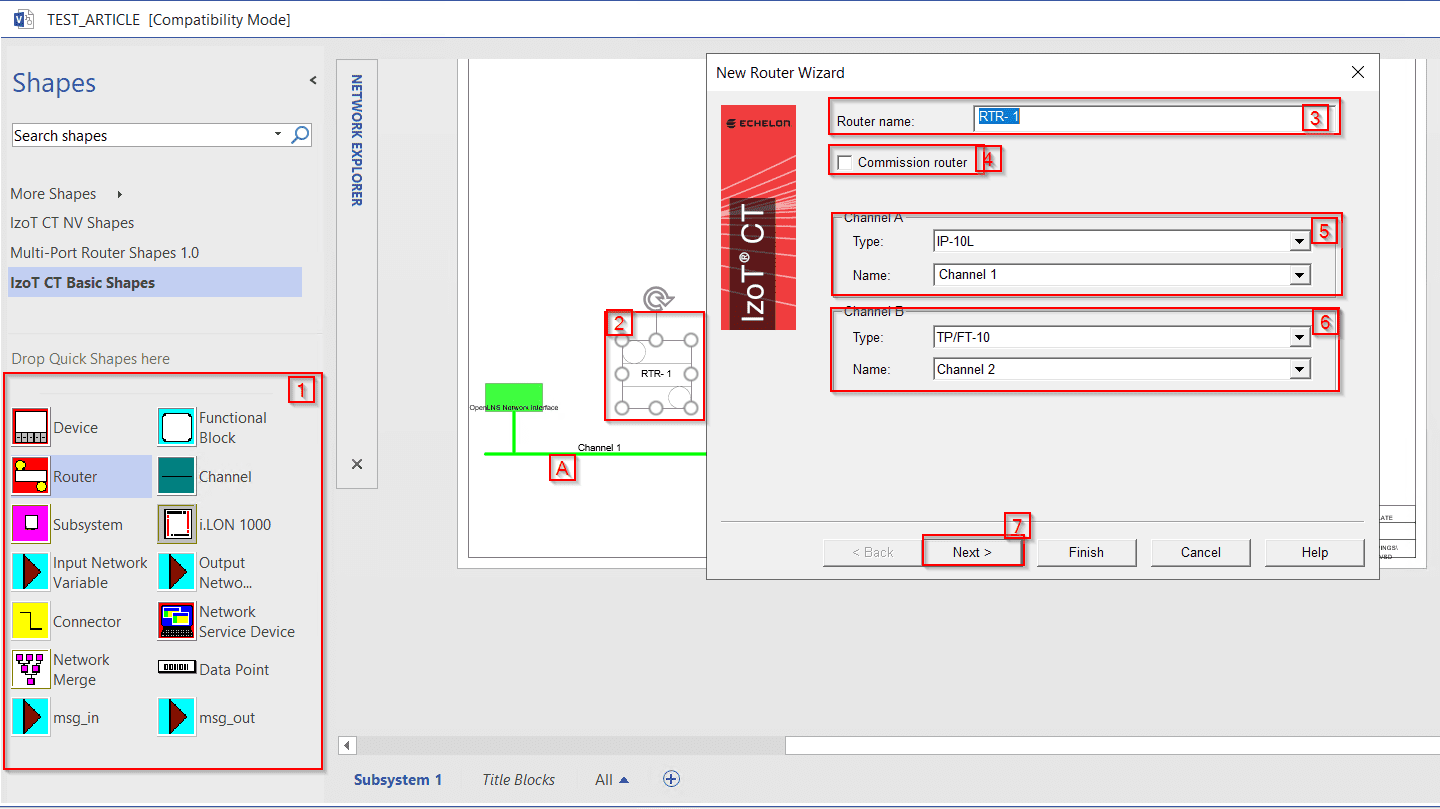Expand the Channel B Name dropdown
Image resolution: width=1440 pixels, height=809 pixels.
pos(1299,370)
